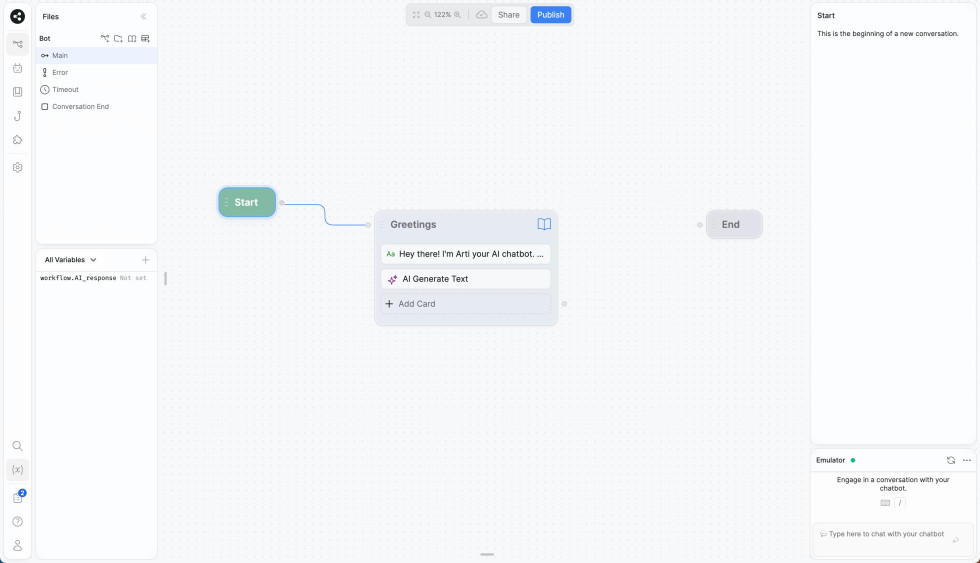The width and height of the screenshot is (980, 563).
Task: Expand the All Variables dropdown
Action: [71, 260]
